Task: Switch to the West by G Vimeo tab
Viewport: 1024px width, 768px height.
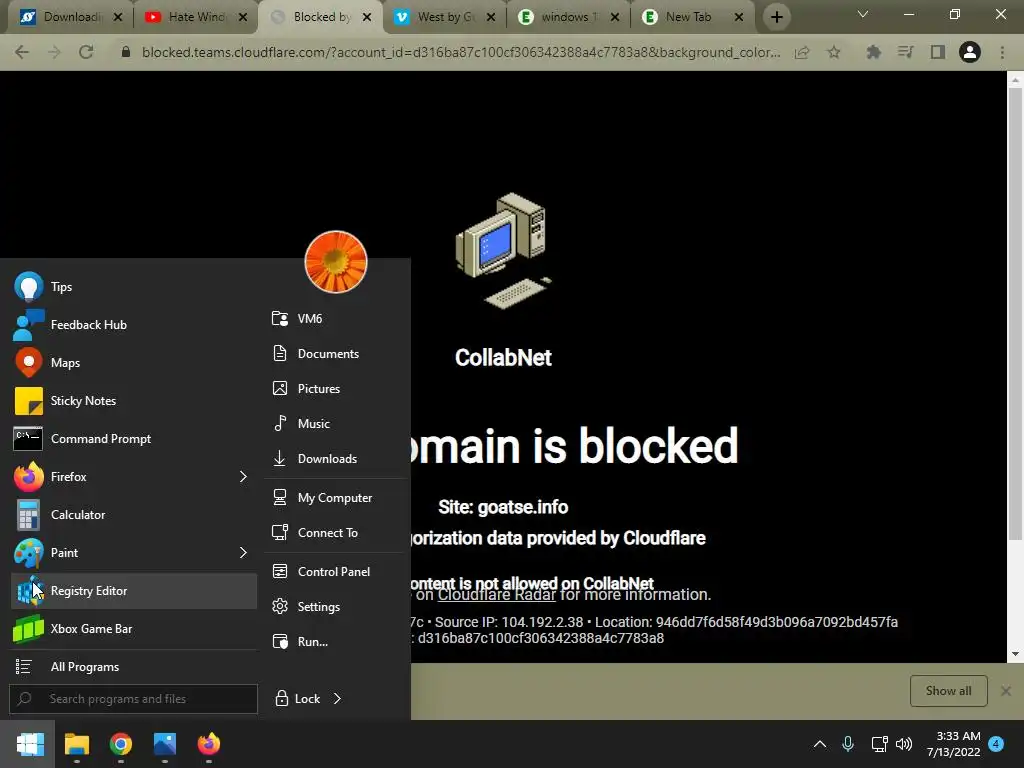Action: click(x=444, y=17)
